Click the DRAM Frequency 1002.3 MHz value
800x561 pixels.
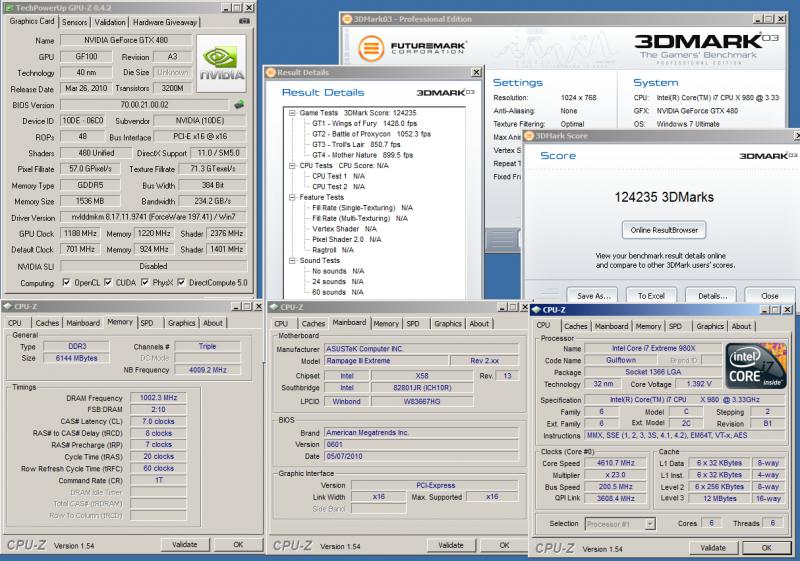click(x=158, y=397)
